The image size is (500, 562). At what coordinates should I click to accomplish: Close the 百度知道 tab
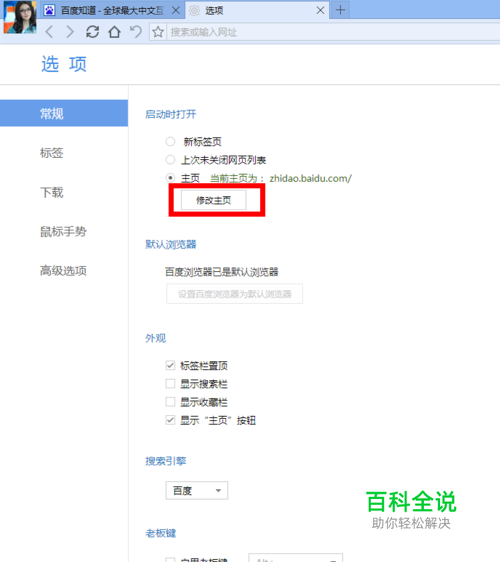click(176, 10)
